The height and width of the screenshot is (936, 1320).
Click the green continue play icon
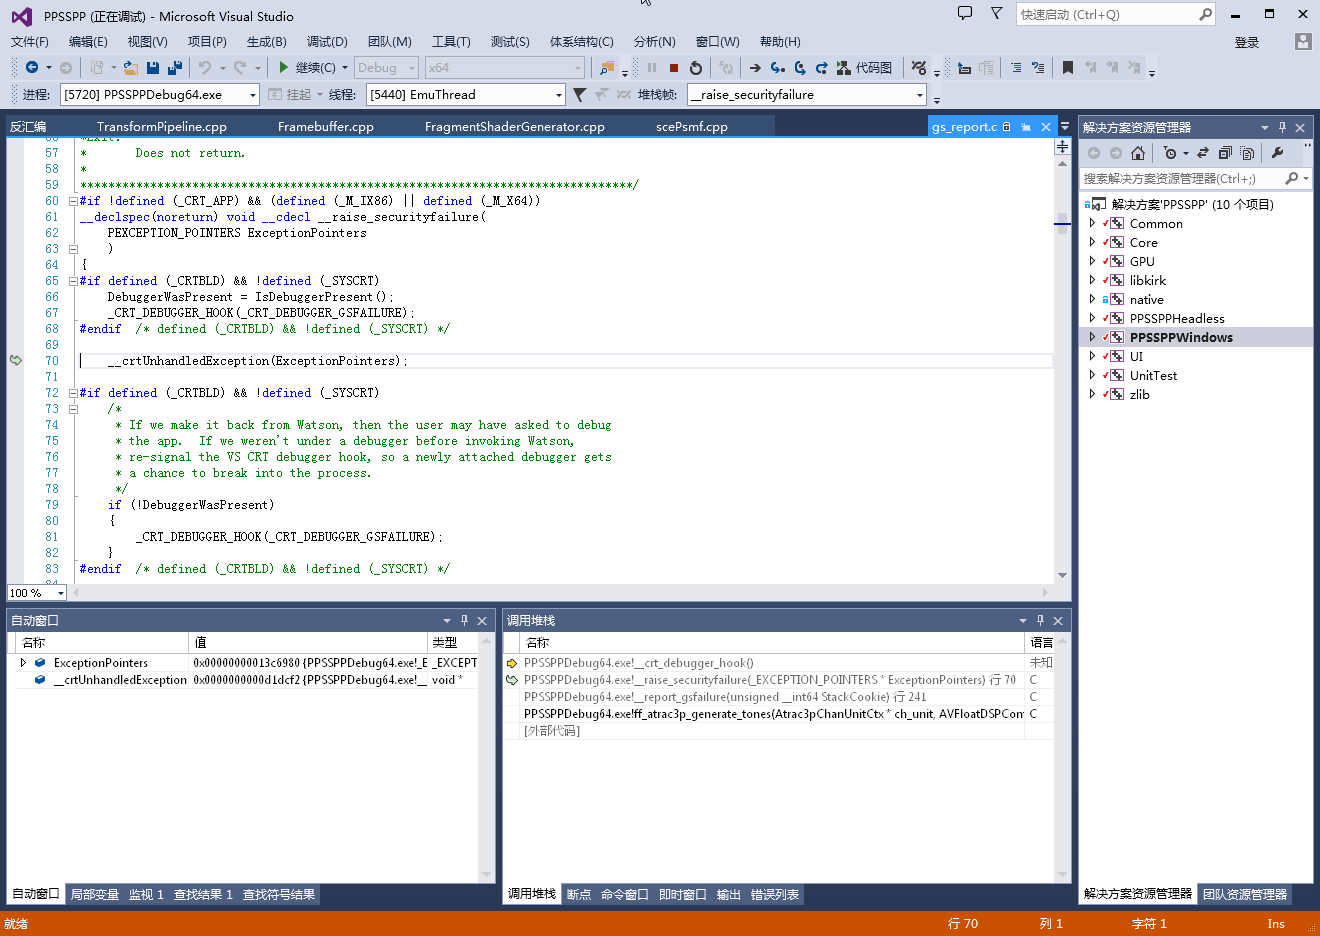(x=284, y=67)
